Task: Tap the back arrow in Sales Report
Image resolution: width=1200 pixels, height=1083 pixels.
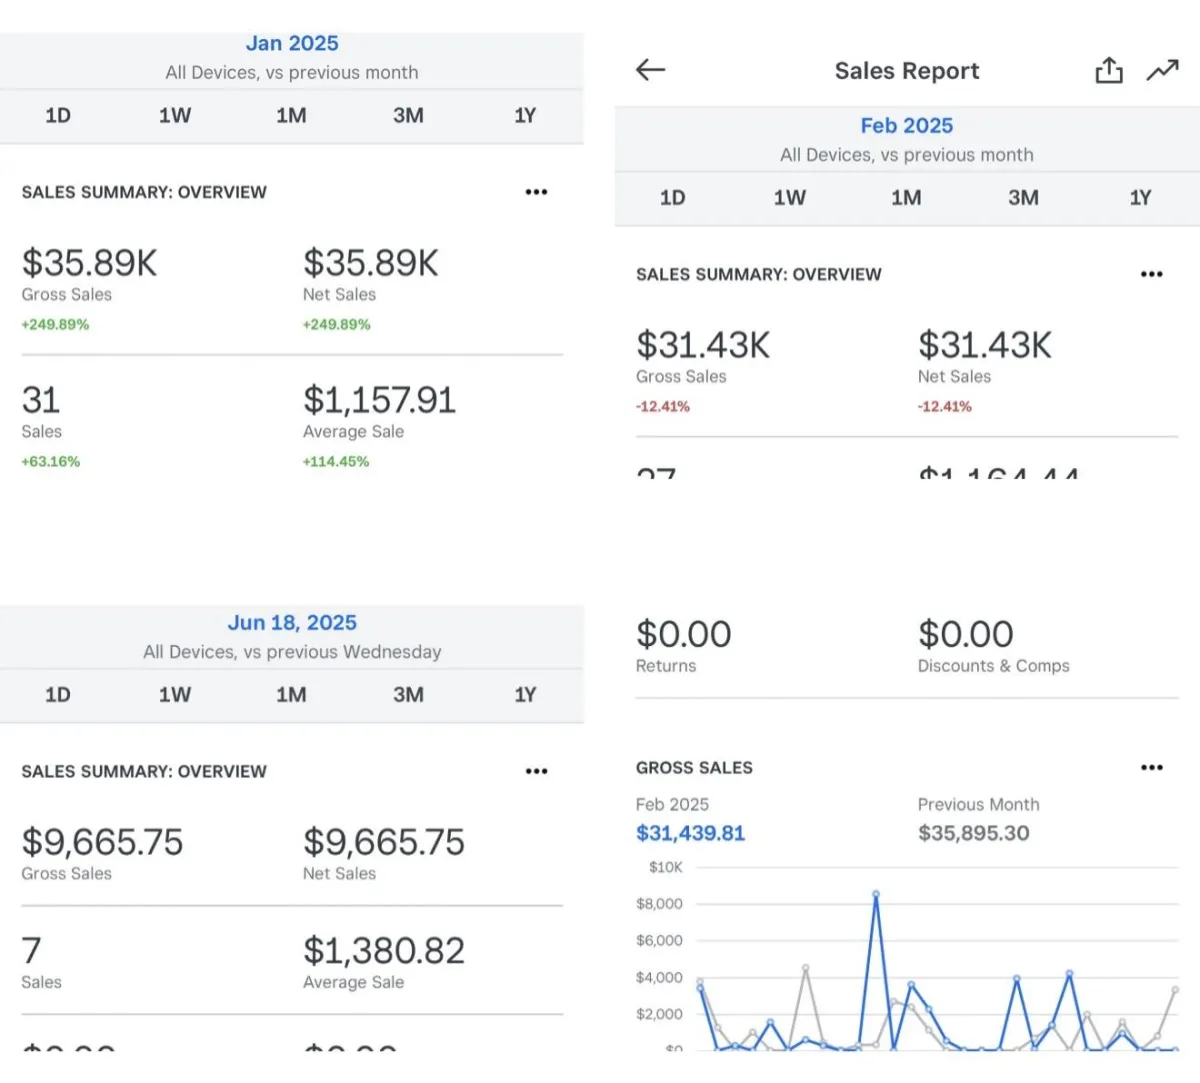Action: (x=650, y=70)
